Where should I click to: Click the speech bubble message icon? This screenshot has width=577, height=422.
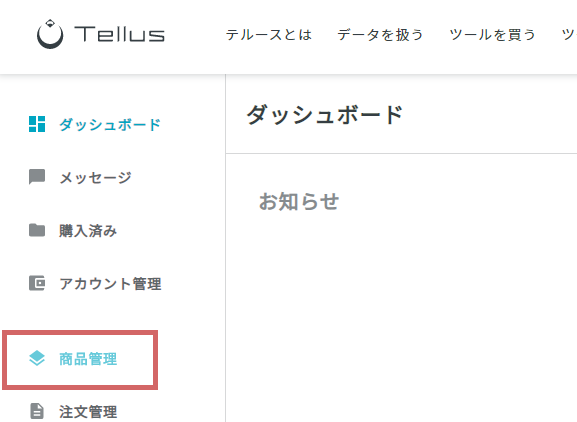click(x=37, y=177)
